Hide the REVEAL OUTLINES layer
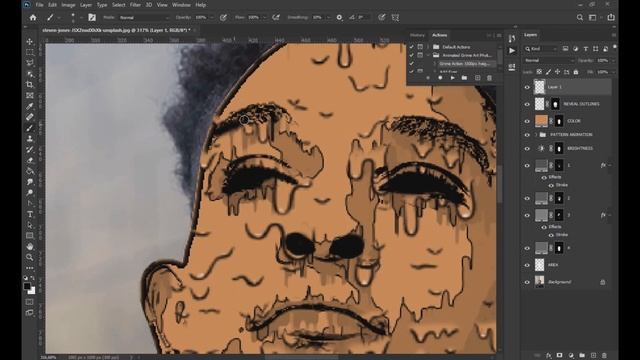The width and height of the screenshot is (640, 360). 527,104
